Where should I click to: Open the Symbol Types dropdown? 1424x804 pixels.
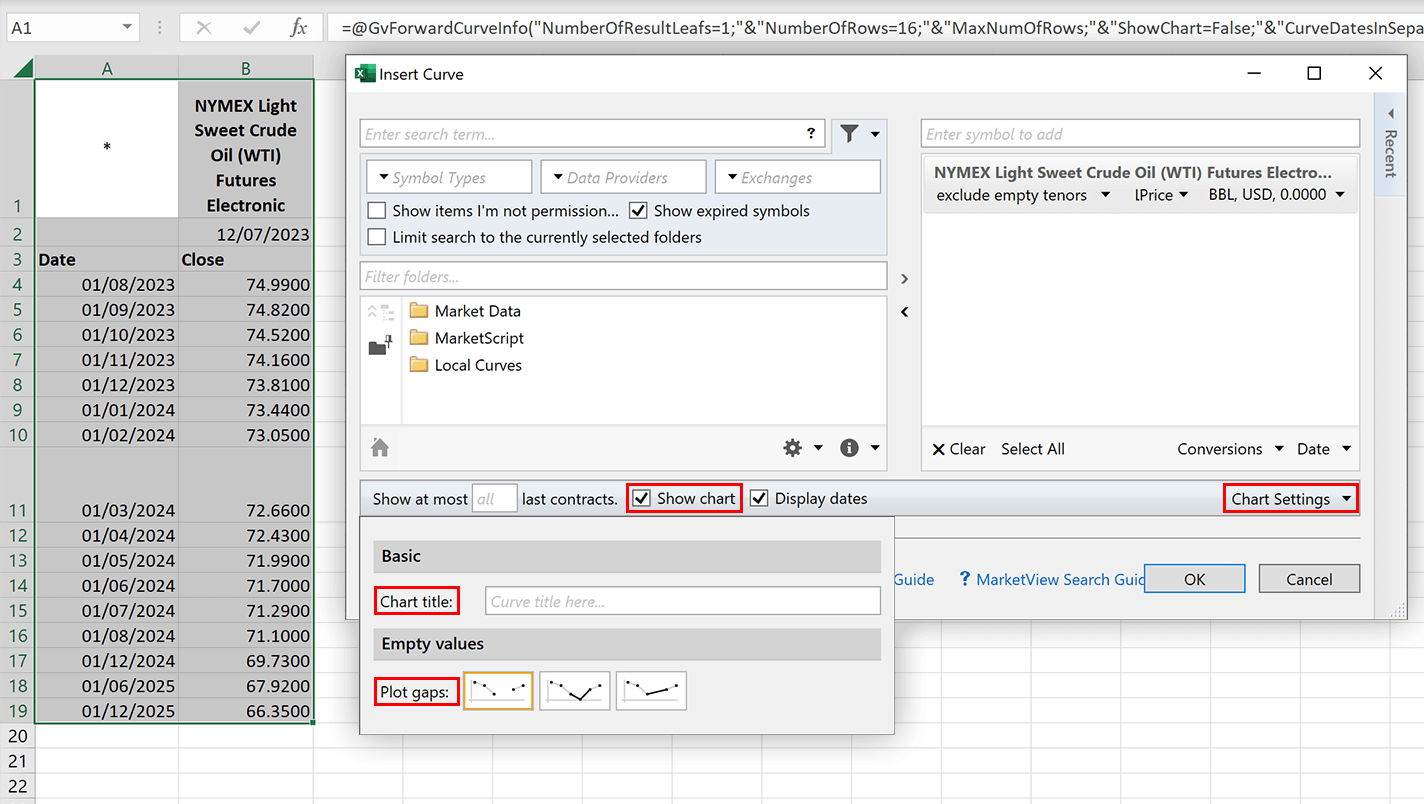point(449,177)
